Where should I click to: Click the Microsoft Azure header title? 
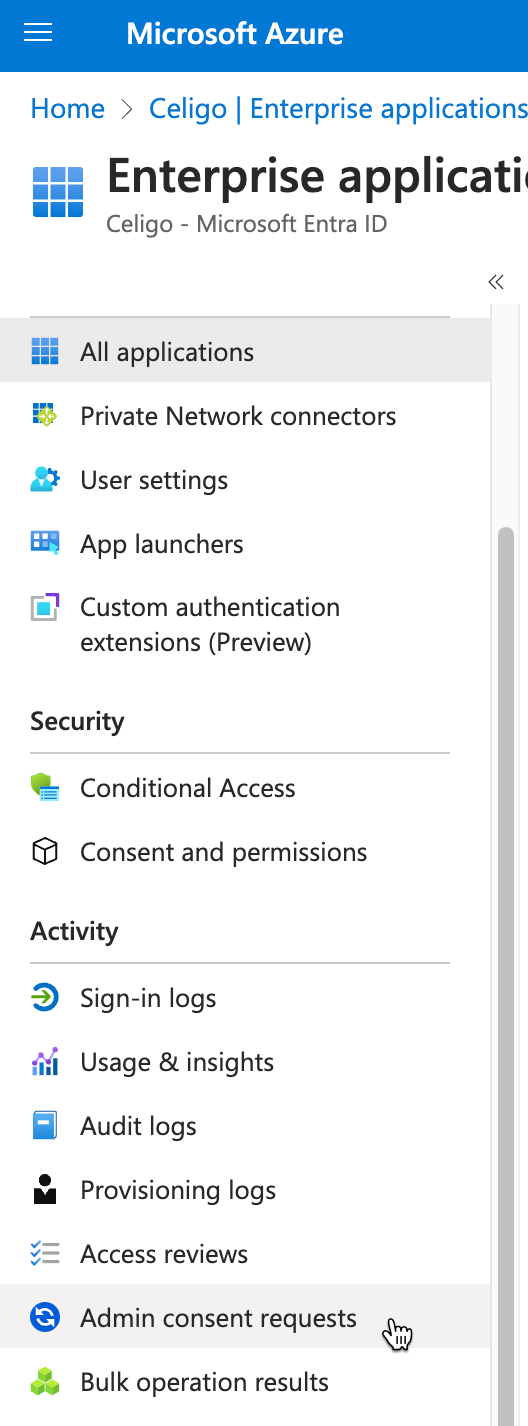[235, 34]
